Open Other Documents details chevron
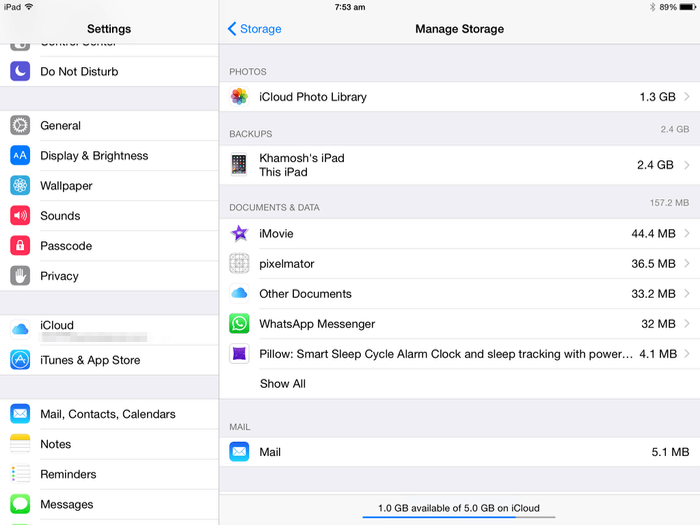This screenshot has height=525, width=700. coord(687,293)
